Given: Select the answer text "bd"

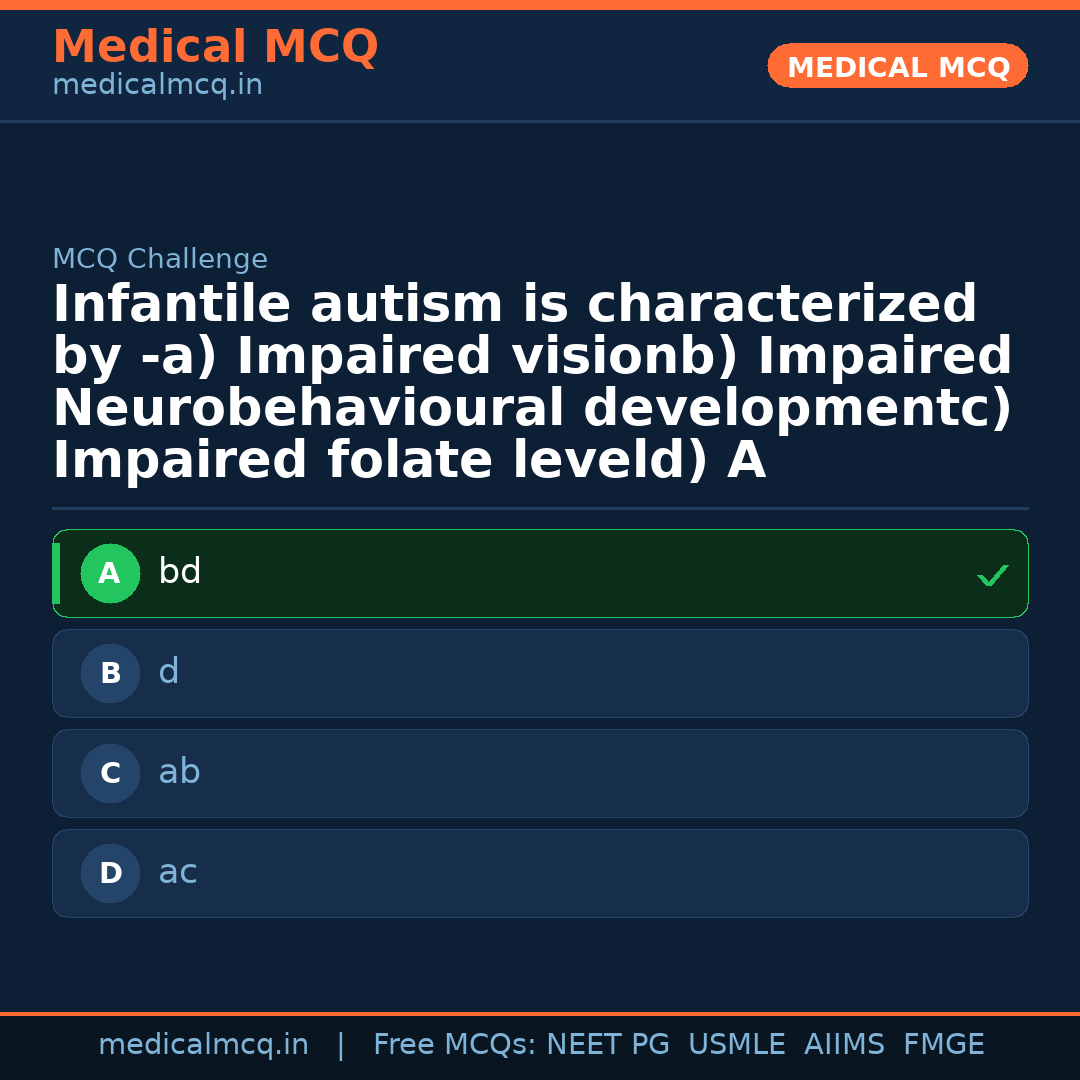Looking at the screenshot, I should 180,572.
